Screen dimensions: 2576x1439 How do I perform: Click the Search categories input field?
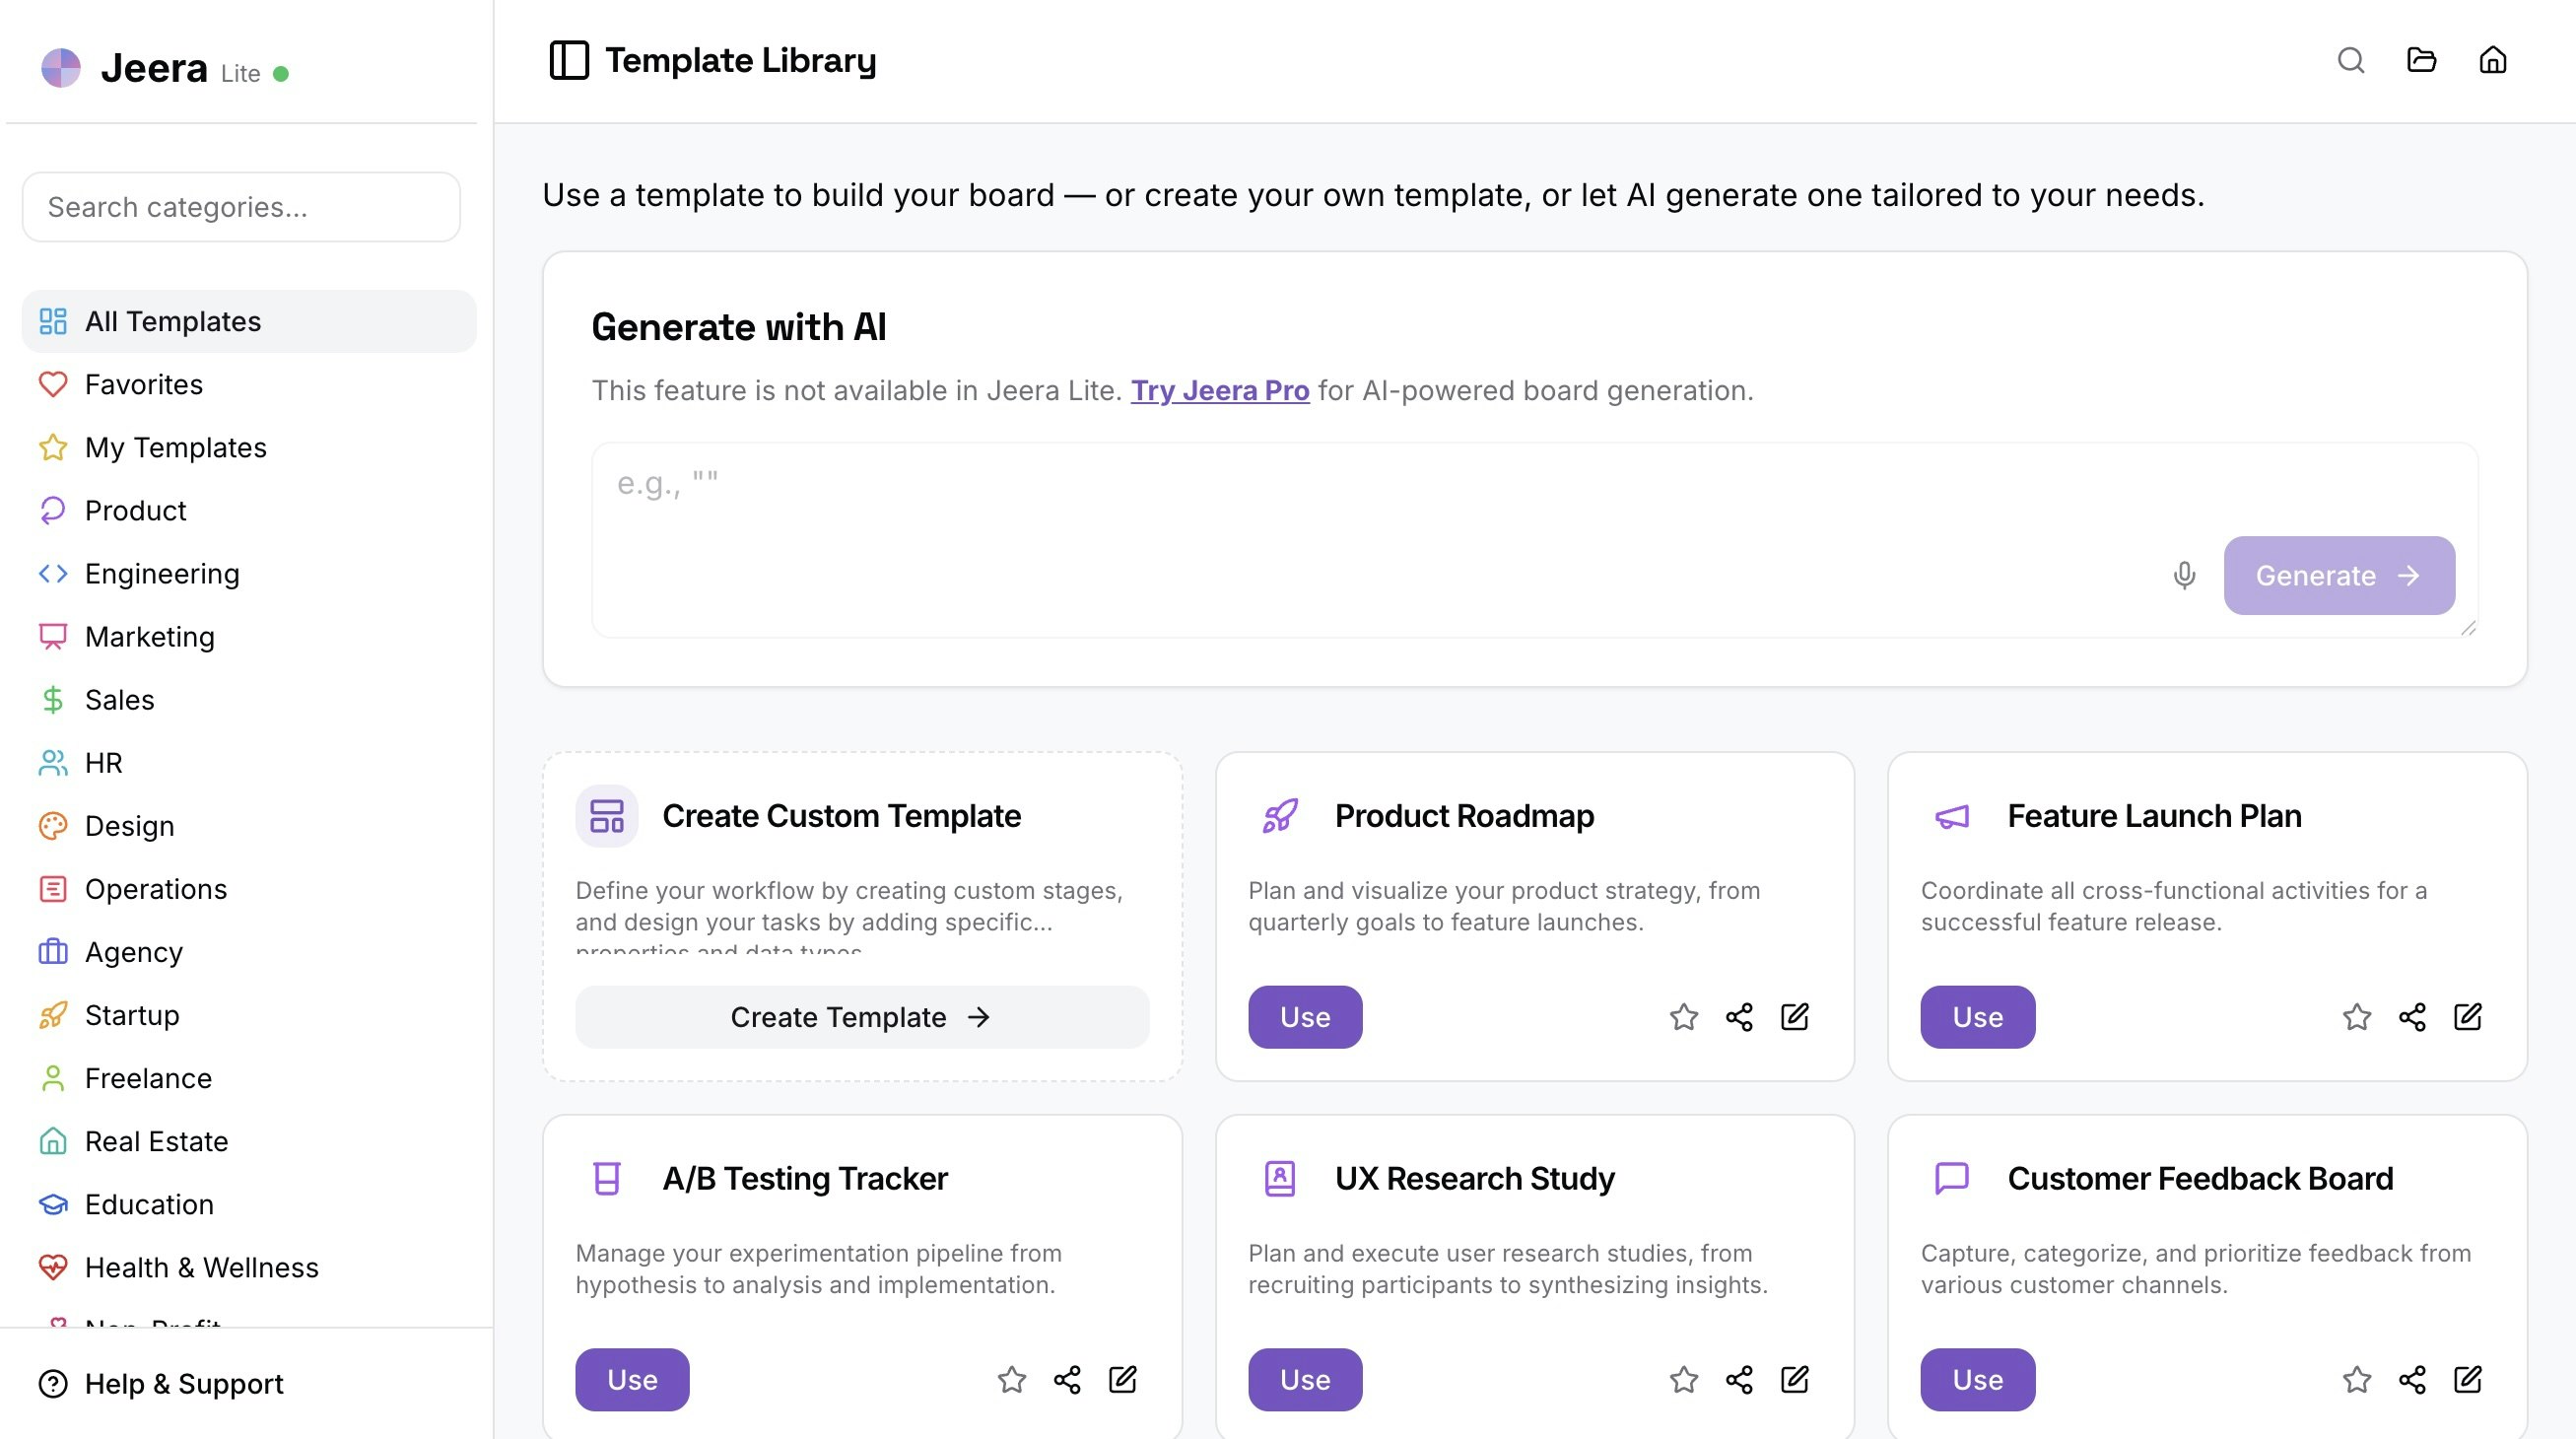[x=240, y=207]
